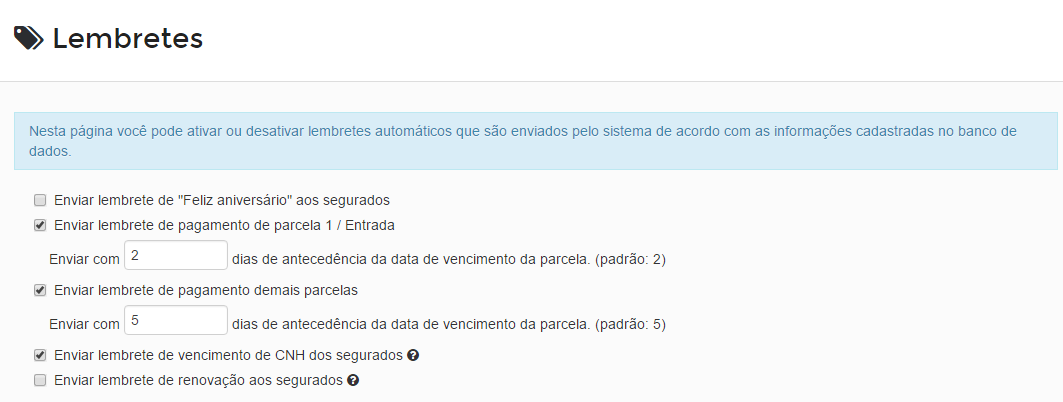Click label text mentioning "Feliz aniversário"
The width and height of the screenshot is (1063, 402).
222,201
